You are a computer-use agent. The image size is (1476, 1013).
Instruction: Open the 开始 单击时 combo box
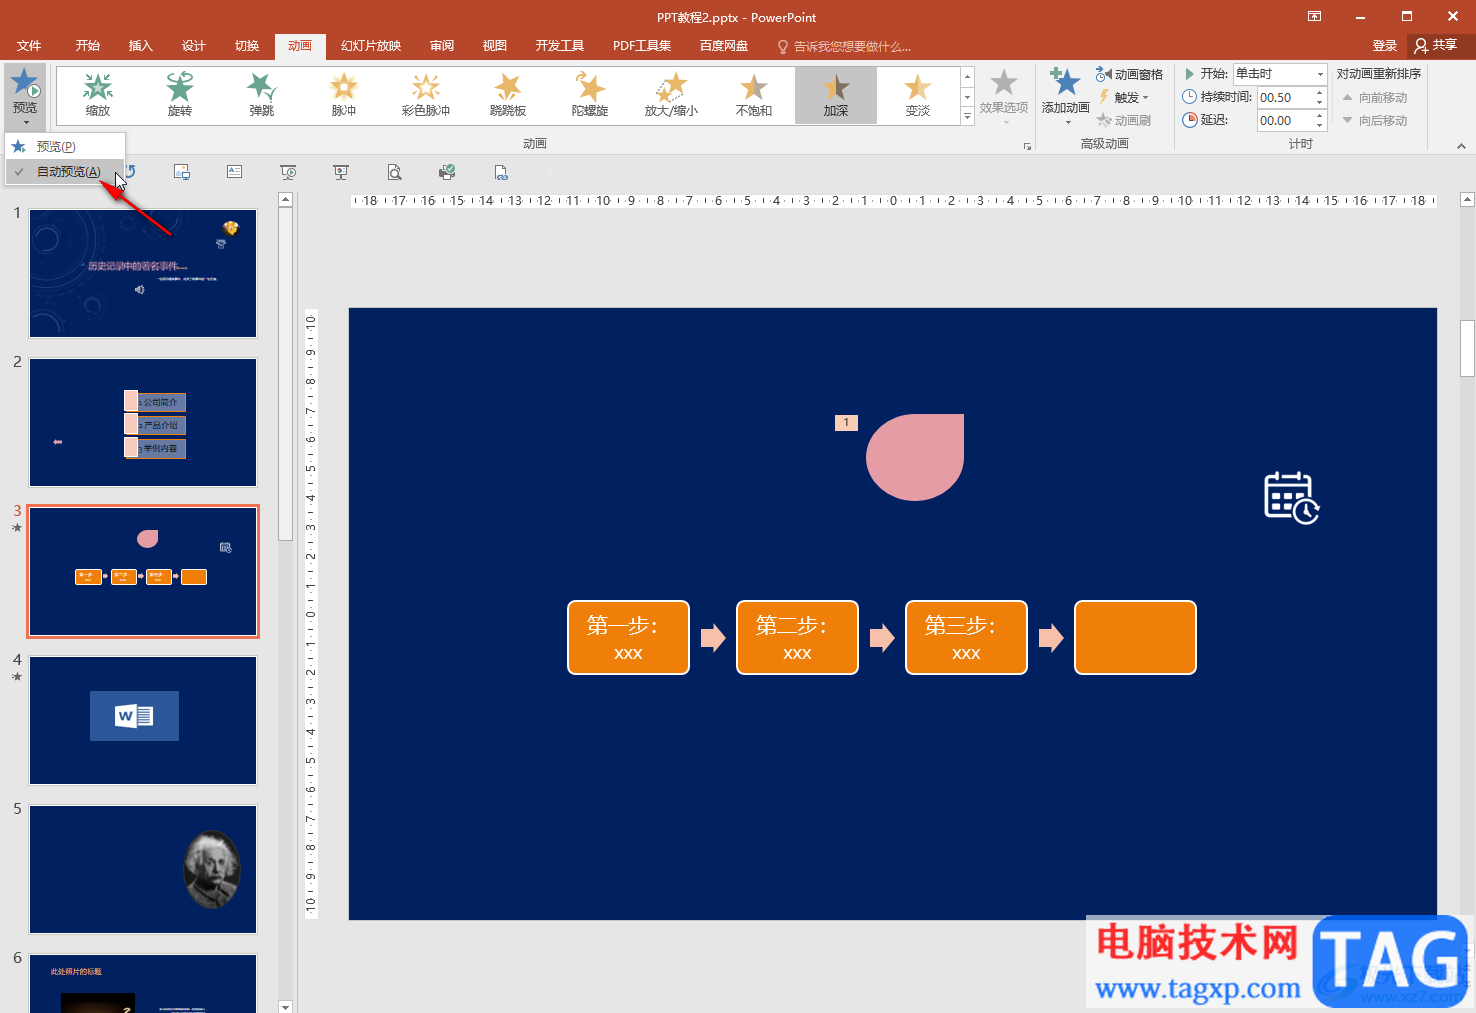pyautogui.click(x=1279, y=74)
